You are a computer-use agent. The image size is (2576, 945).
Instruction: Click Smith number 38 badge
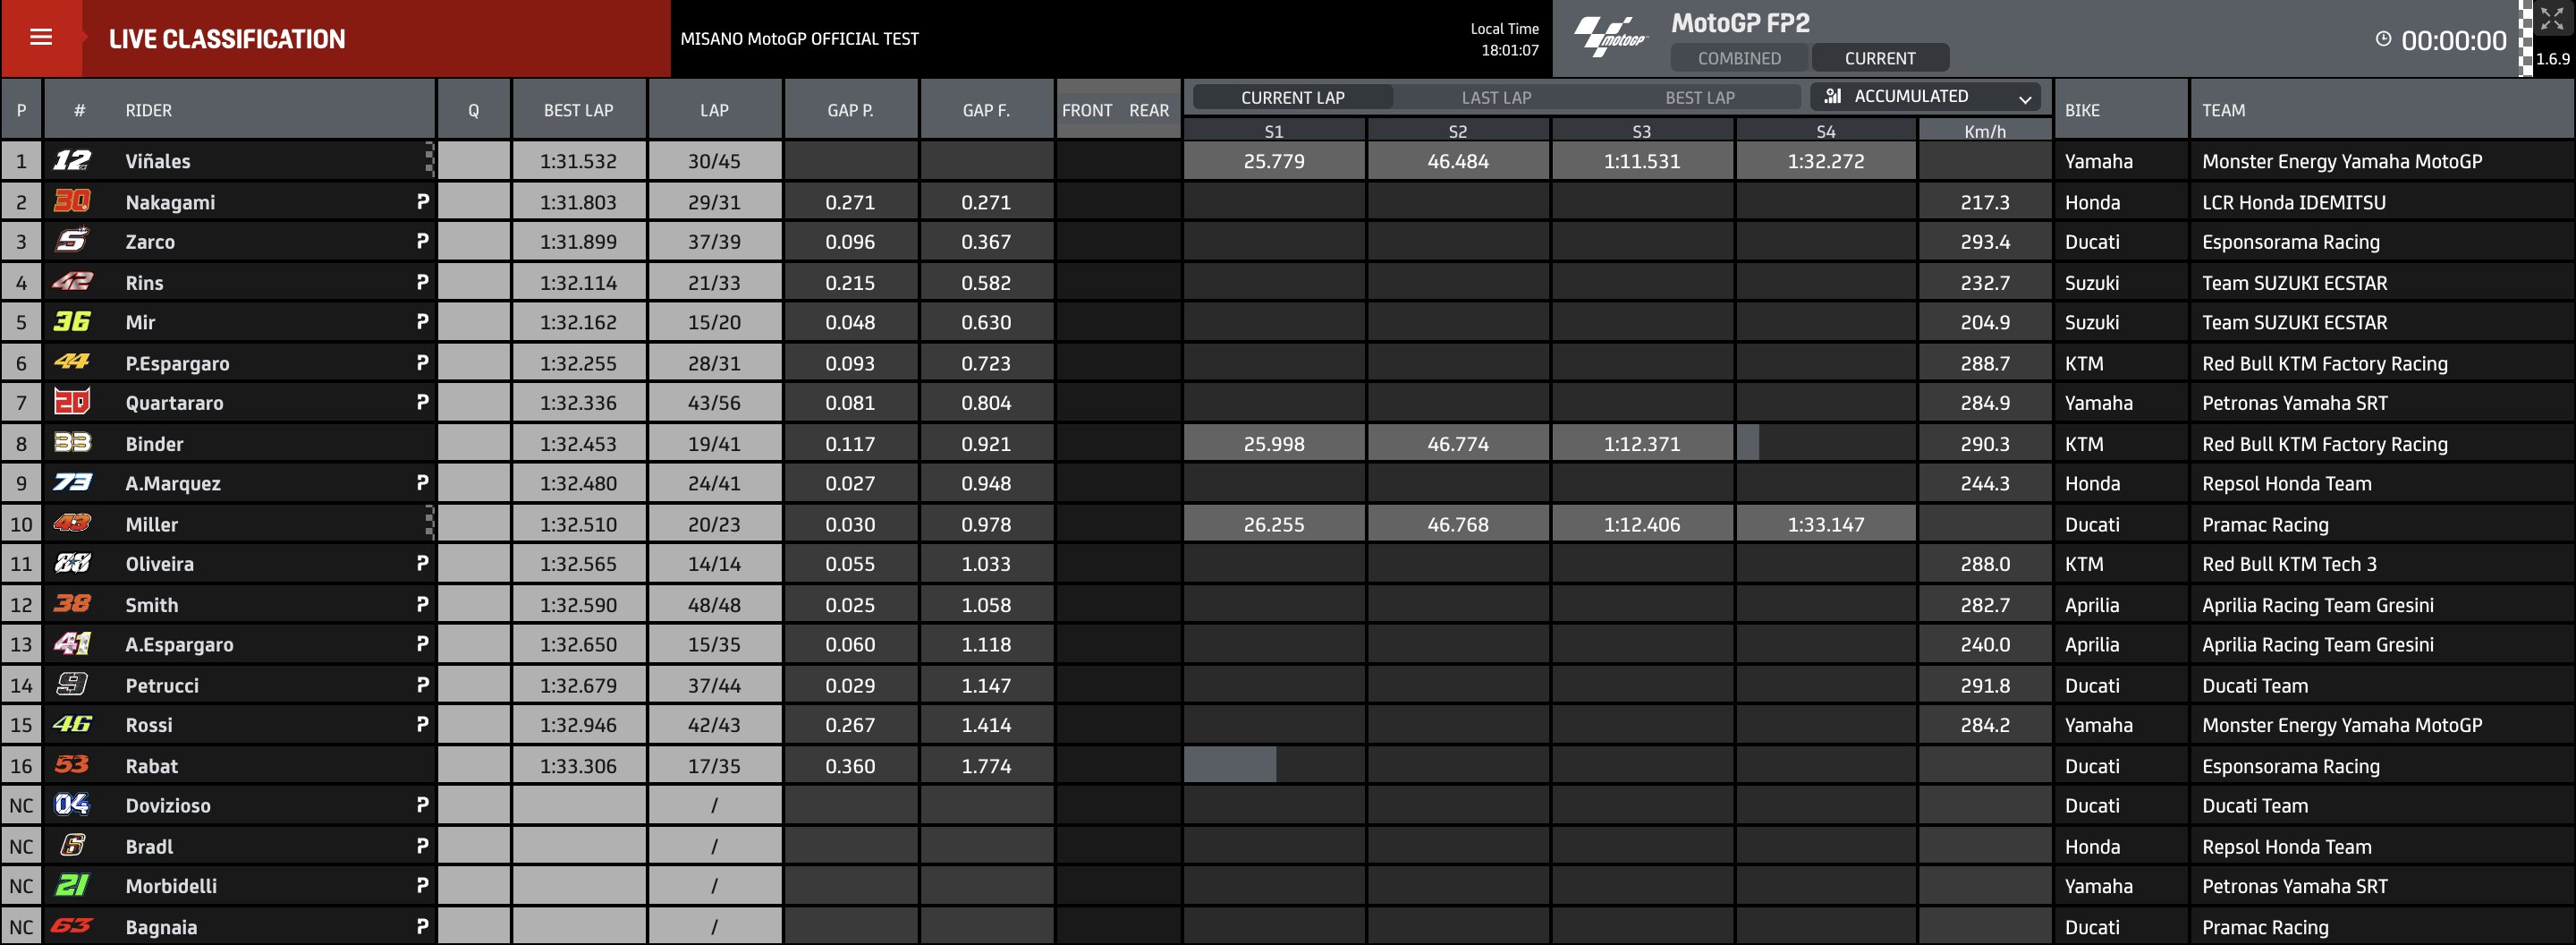pyautogui.click(x=72, y=603)
